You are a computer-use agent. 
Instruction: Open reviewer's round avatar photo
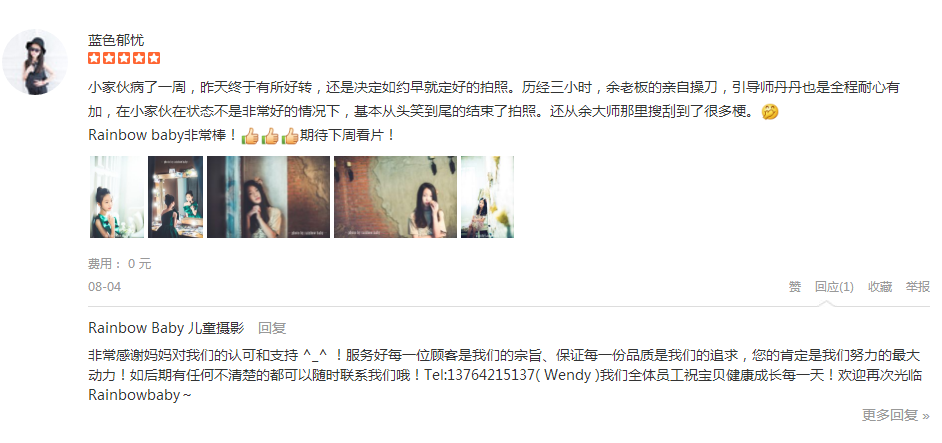point(35,63)
